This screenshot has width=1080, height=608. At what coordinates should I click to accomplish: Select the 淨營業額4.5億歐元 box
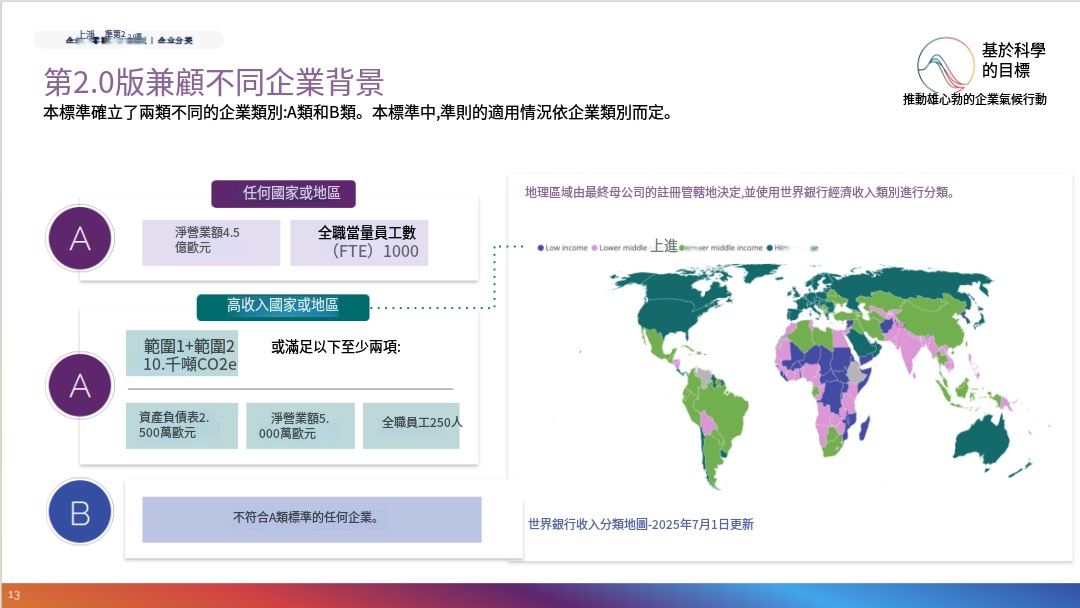point(211,242)
